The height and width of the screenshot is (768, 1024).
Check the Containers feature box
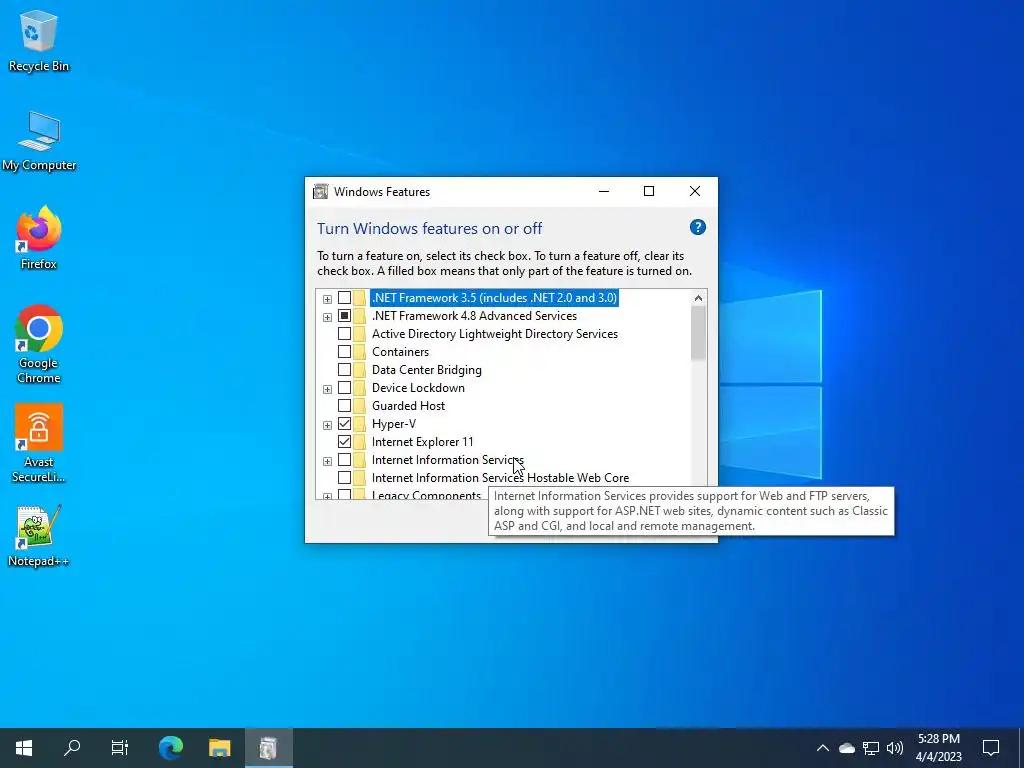click(344, 351)
